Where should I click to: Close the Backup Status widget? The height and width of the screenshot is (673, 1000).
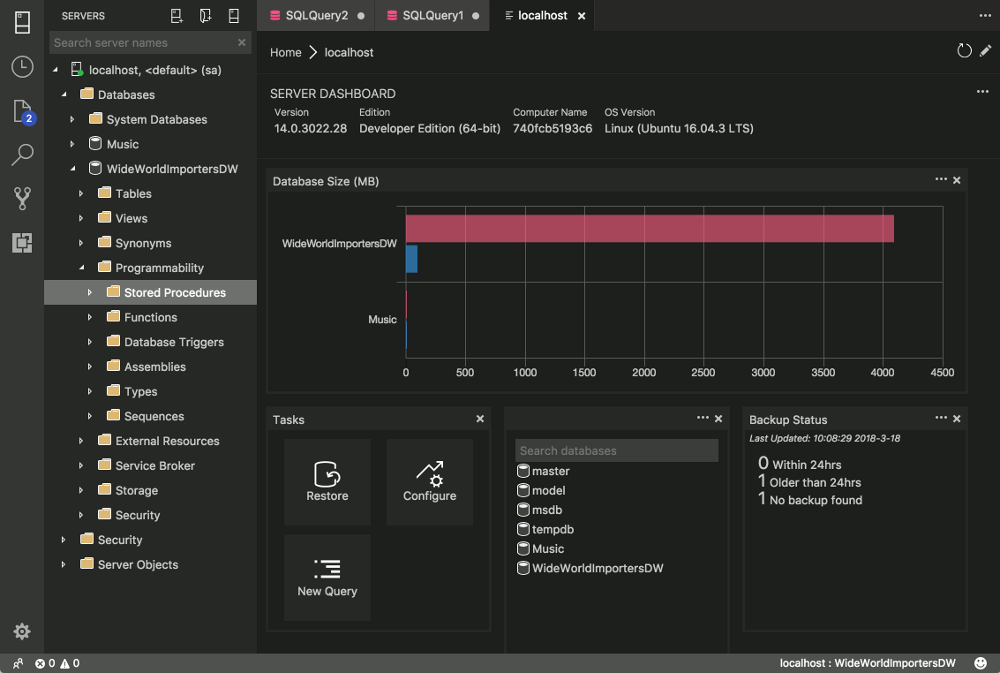point(957,418)
